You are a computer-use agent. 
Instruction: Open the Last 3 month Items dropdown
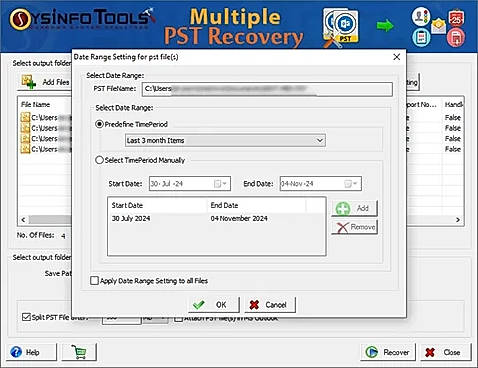click(225, 140)
